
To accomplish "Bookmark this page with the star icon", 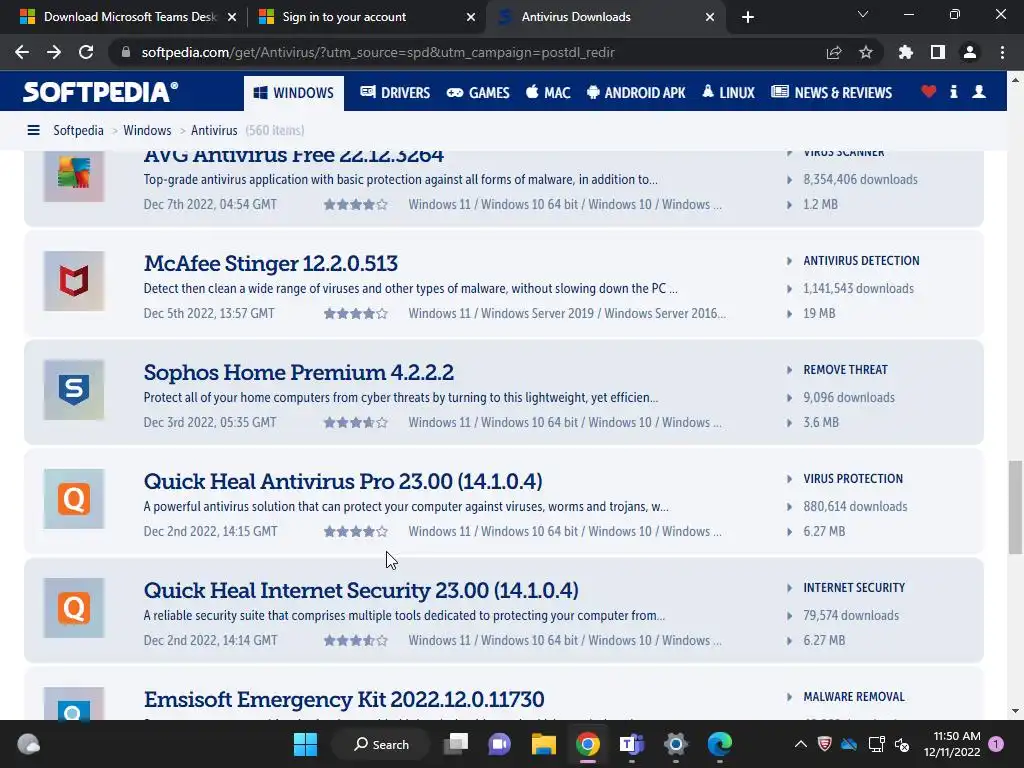I will coord(866,52).
